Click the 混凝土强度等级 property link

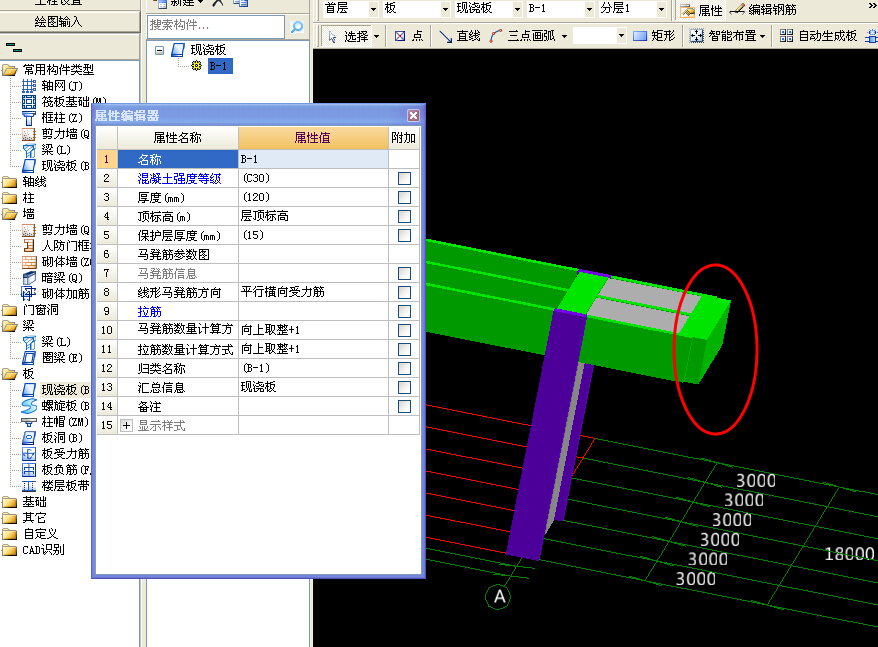coord(179,179)
